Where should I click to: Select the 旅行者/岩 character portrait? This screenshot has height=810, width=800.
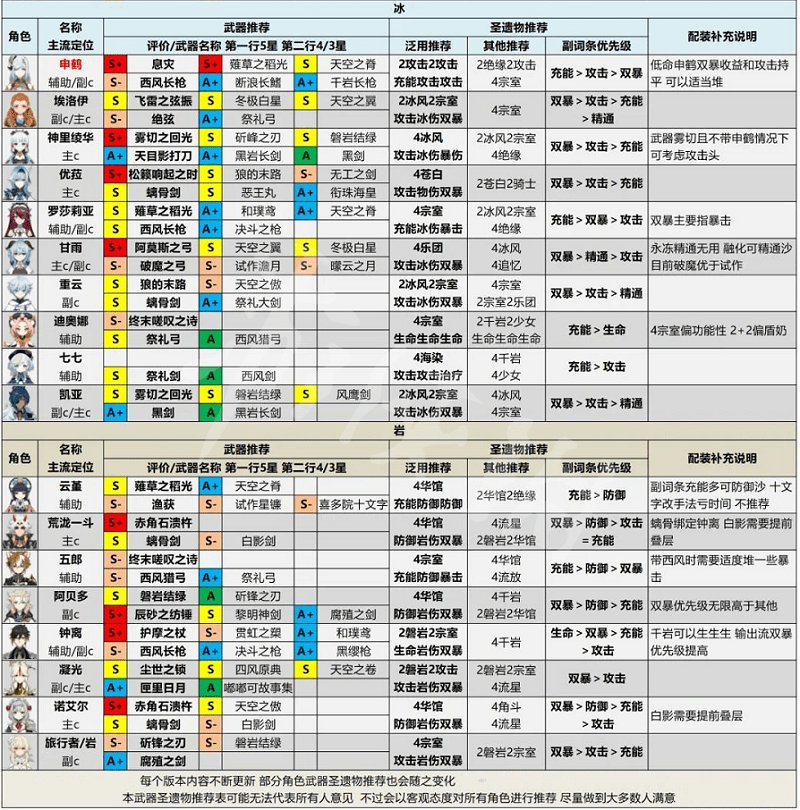pos(20,752)
